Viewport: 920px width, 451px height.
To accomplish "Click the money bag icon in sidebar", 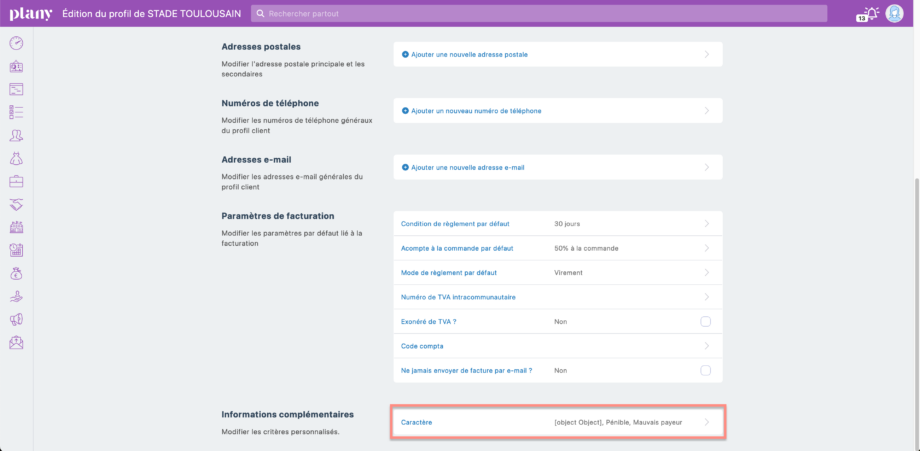I will pyautogui.click(x=16, y=273).
